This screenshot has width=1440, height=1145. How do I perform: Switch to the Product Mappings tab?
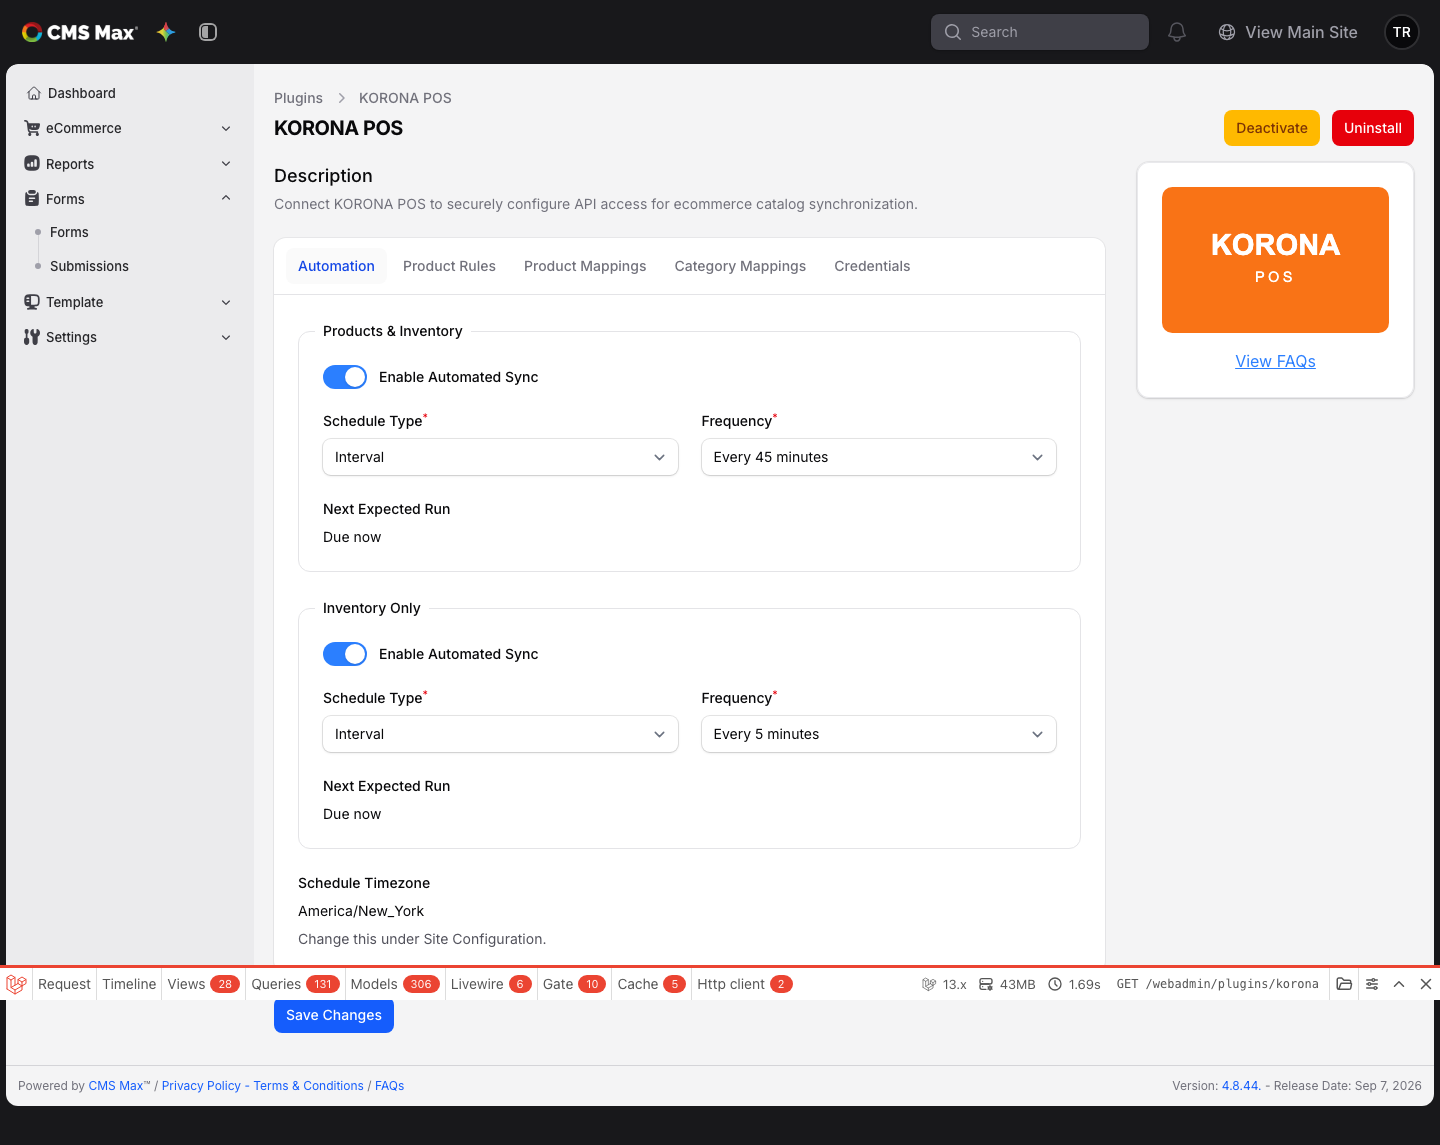(585, 266)
